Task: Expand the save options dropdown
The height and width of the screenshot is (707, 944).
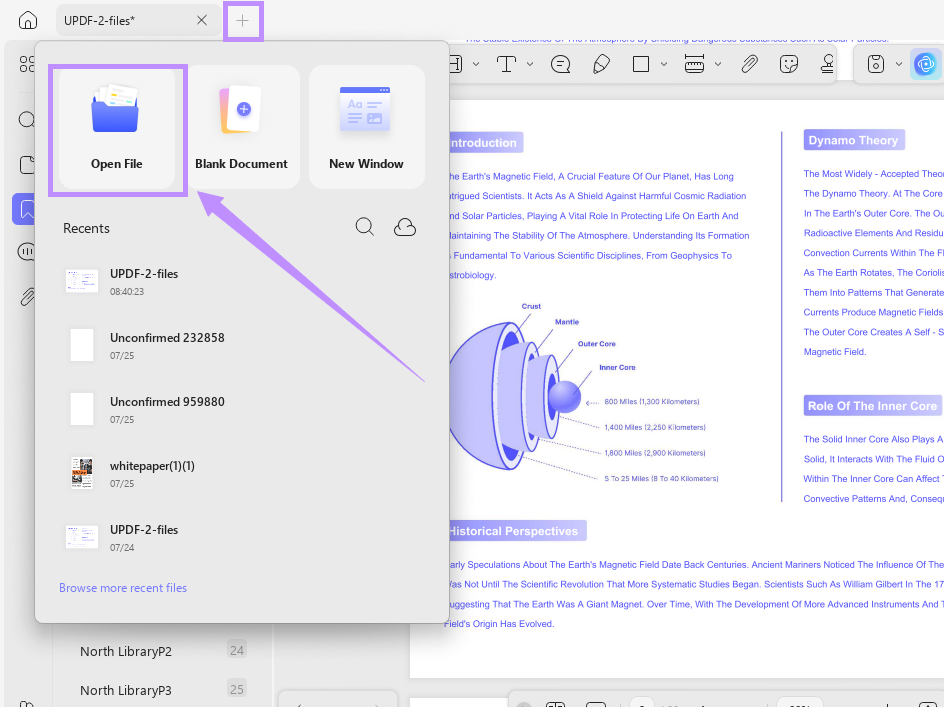Action: [898, 64]
